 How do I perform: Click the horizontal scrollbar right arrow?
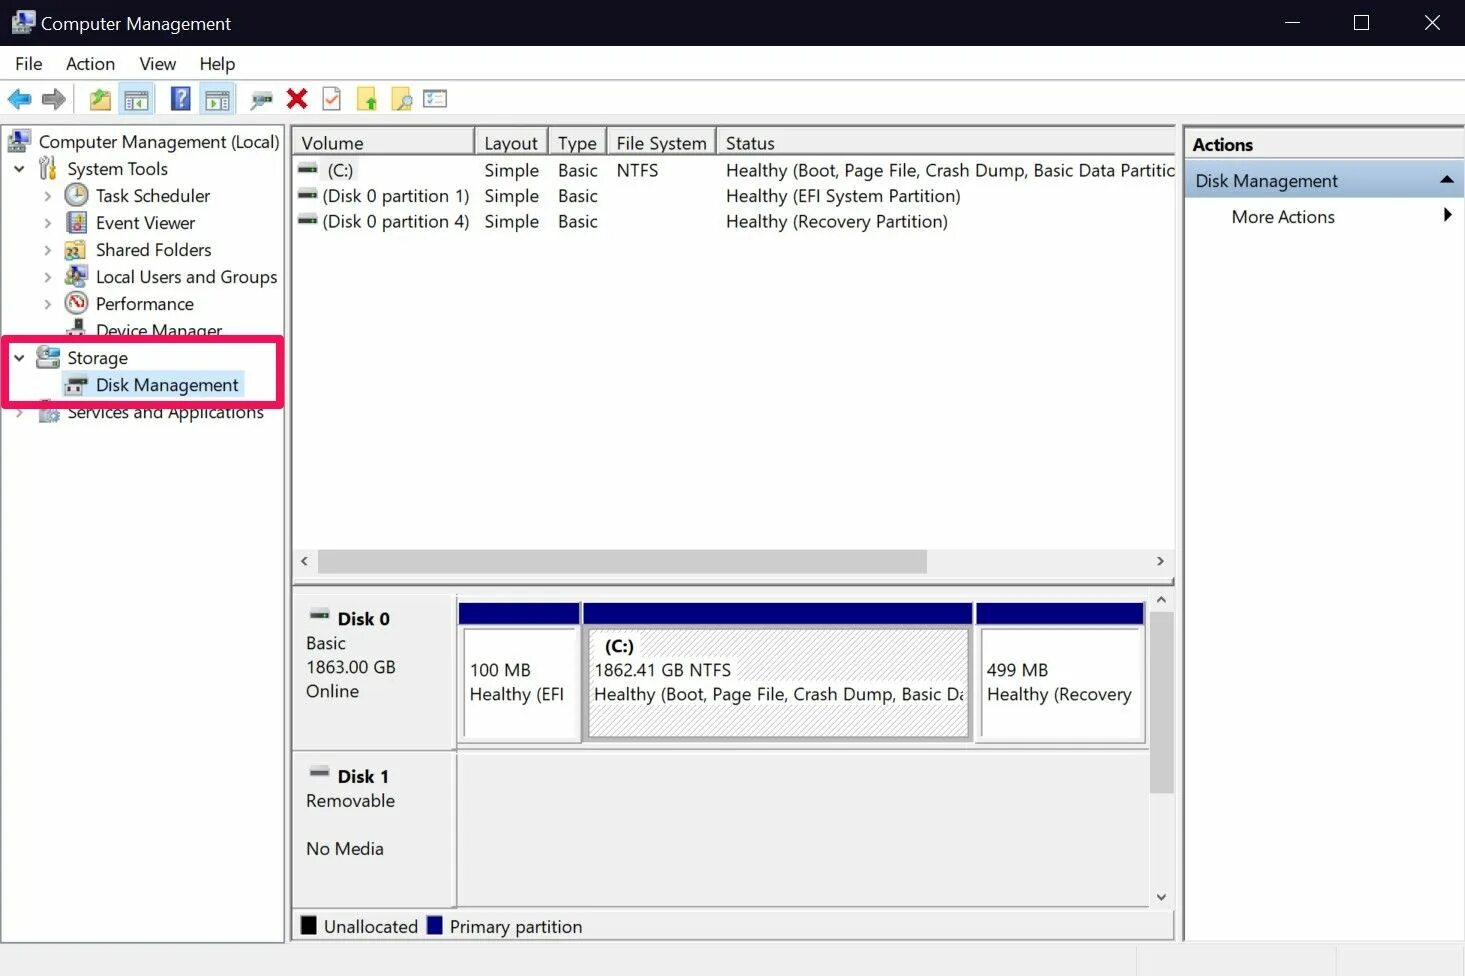click(1160, 561)
